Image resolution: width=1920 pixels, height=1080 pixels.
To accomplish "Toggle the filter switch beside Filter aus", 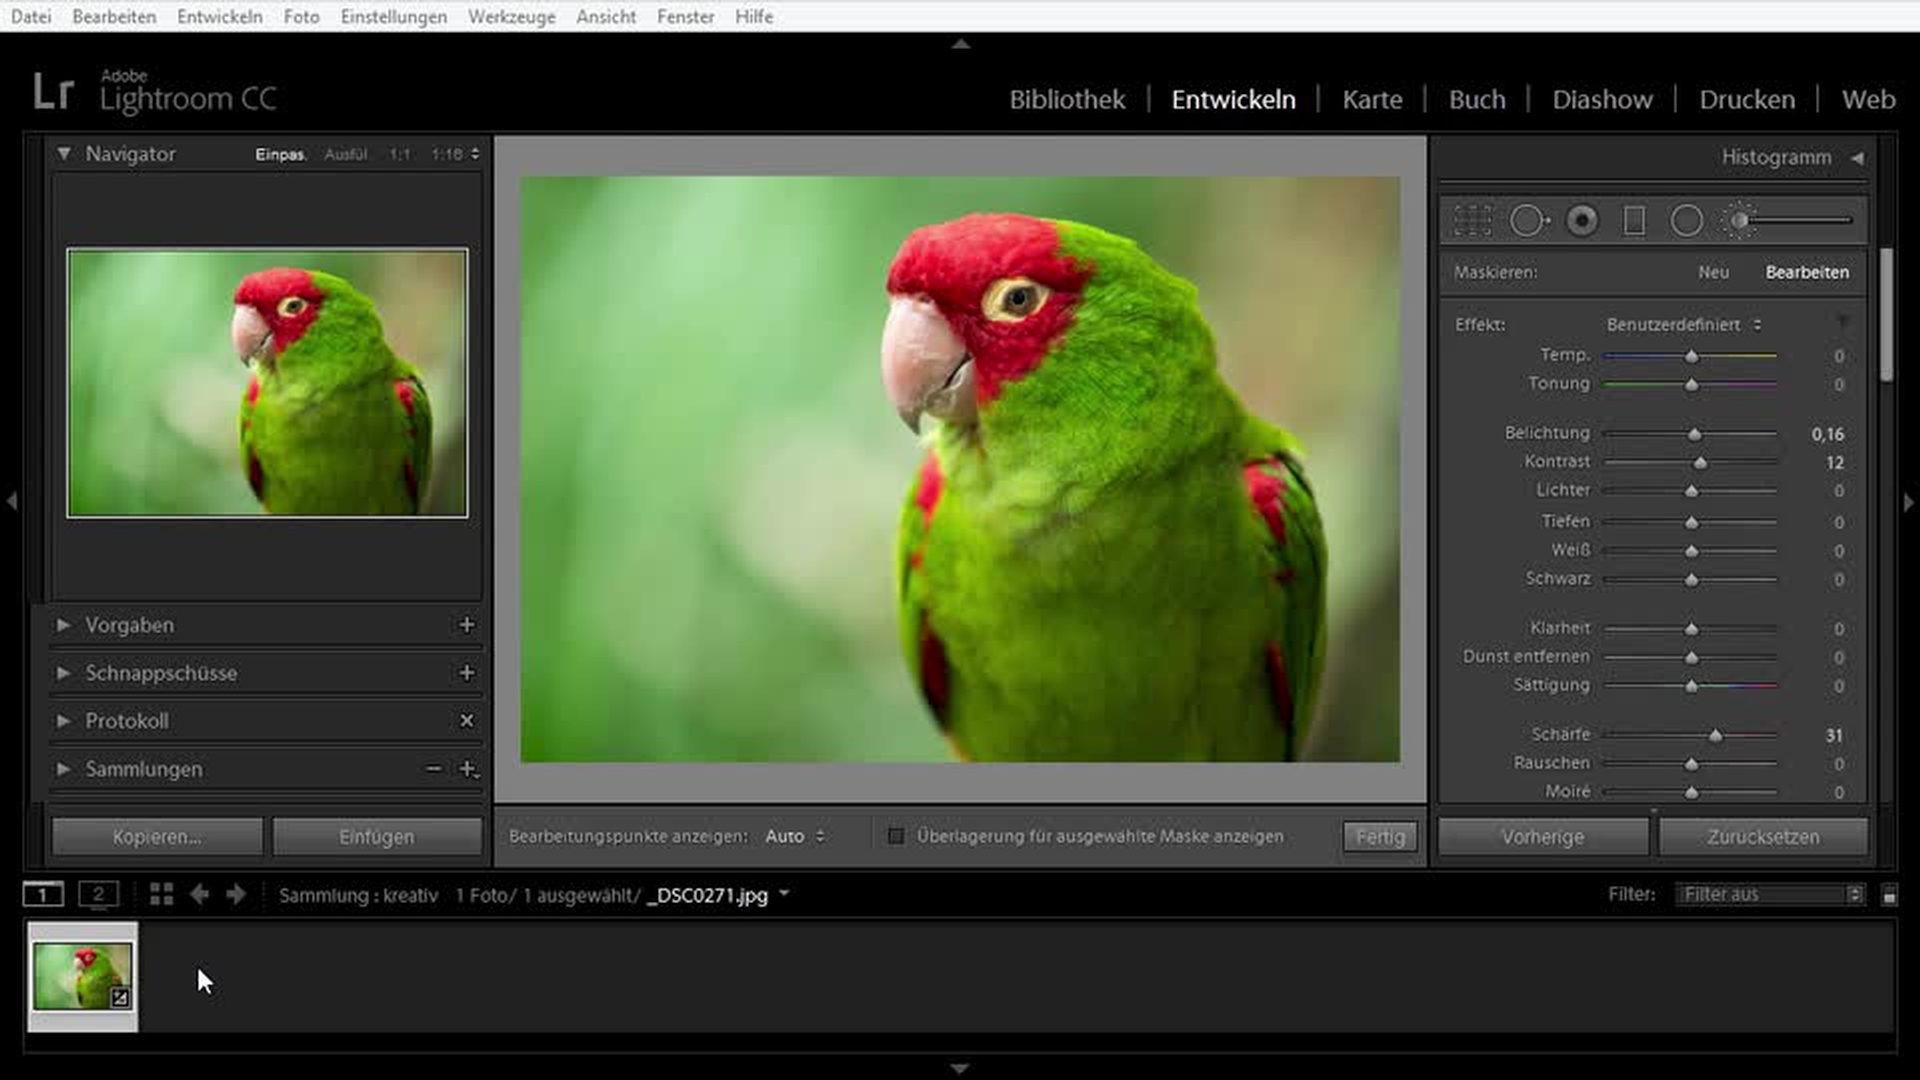I will coord(1889,895).
